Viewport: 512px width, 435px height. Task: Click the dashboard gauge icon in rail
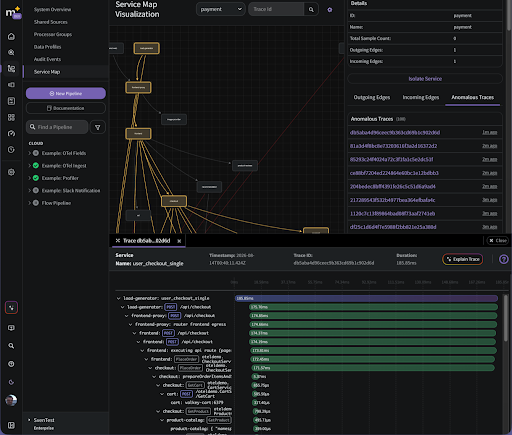pos(11,133)
